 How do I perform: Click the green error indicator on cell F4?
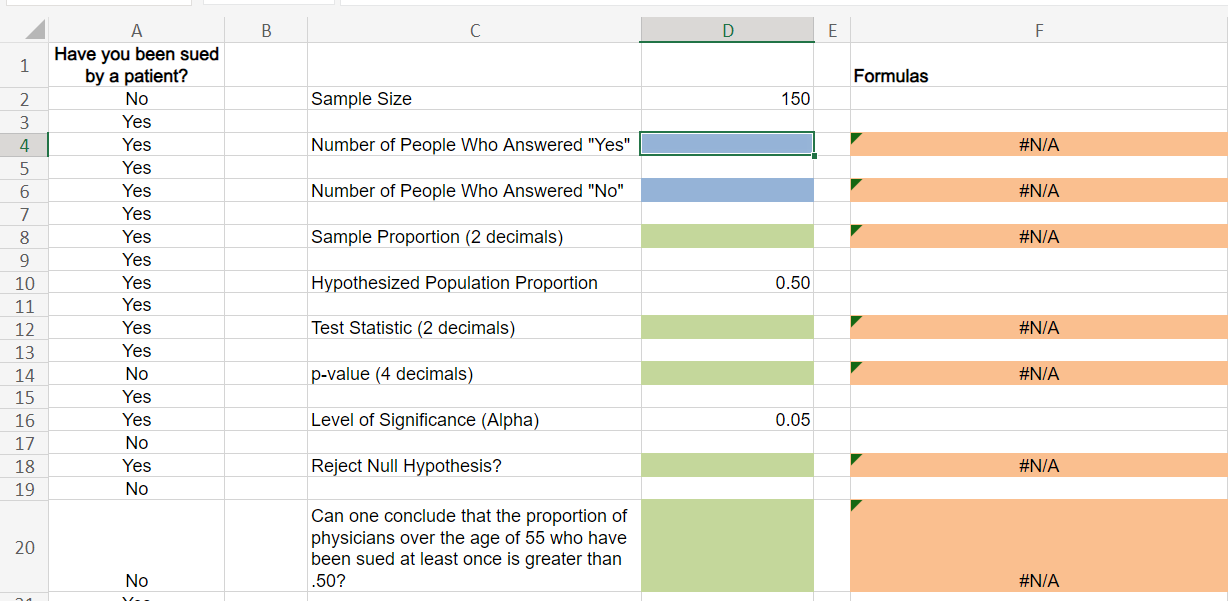(x=855, y=137)
